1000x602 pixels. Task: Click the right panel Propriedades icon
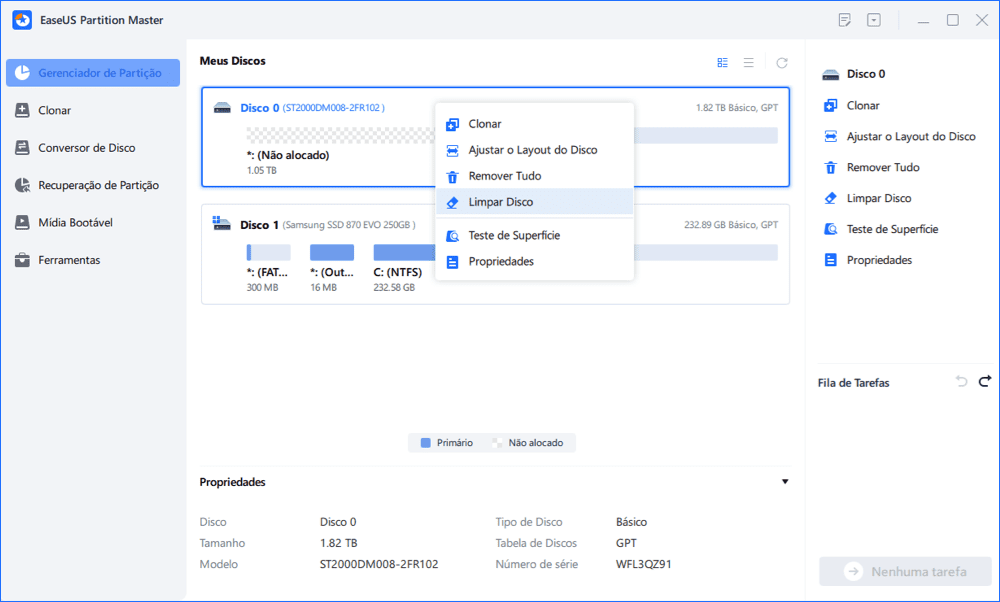coord(830,260)
